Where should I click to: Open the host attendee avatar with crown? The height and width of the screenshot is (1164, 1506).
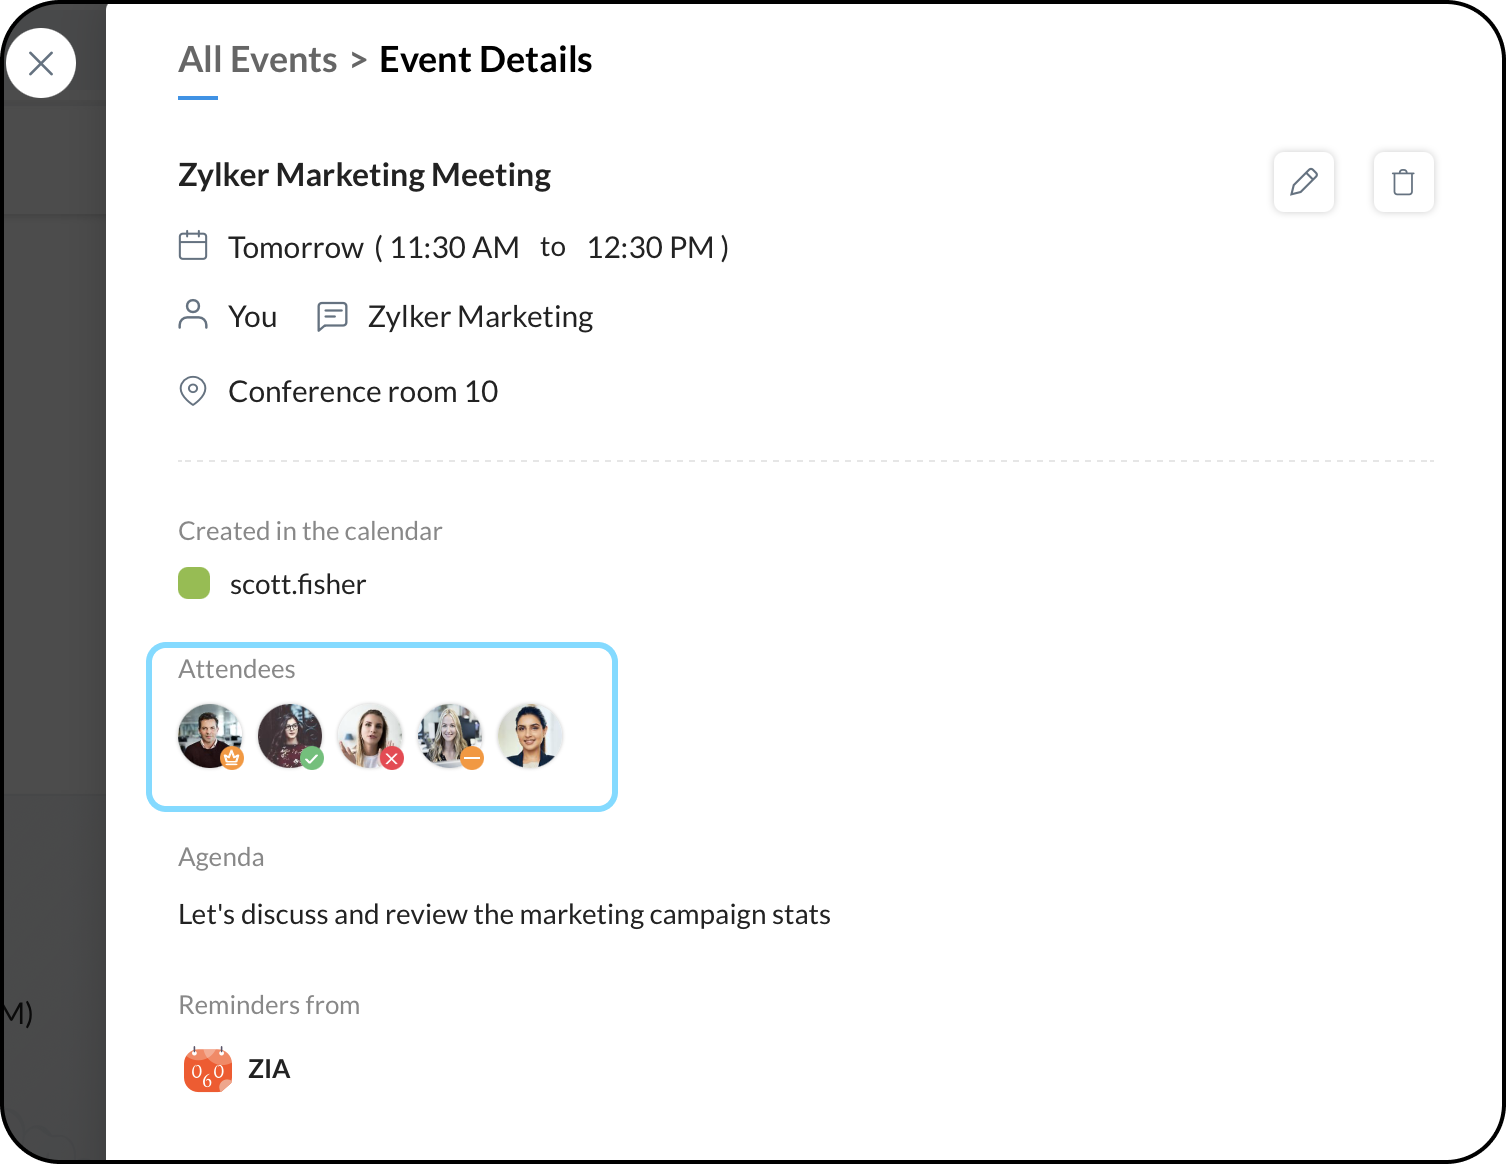tap(210, 736)
